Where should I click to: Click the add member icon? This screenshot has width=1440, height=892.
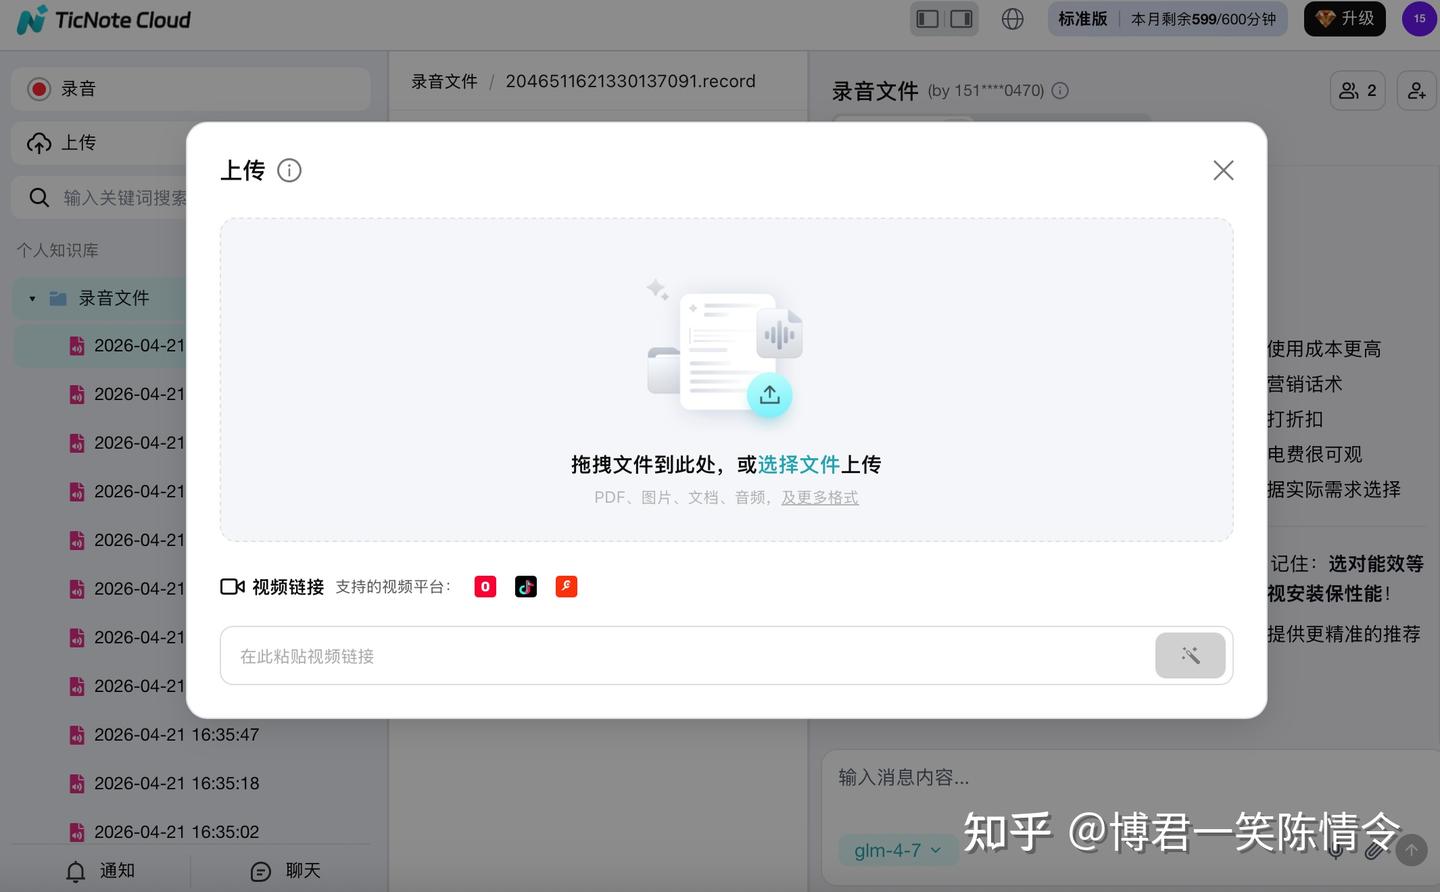pos(1417,90)
